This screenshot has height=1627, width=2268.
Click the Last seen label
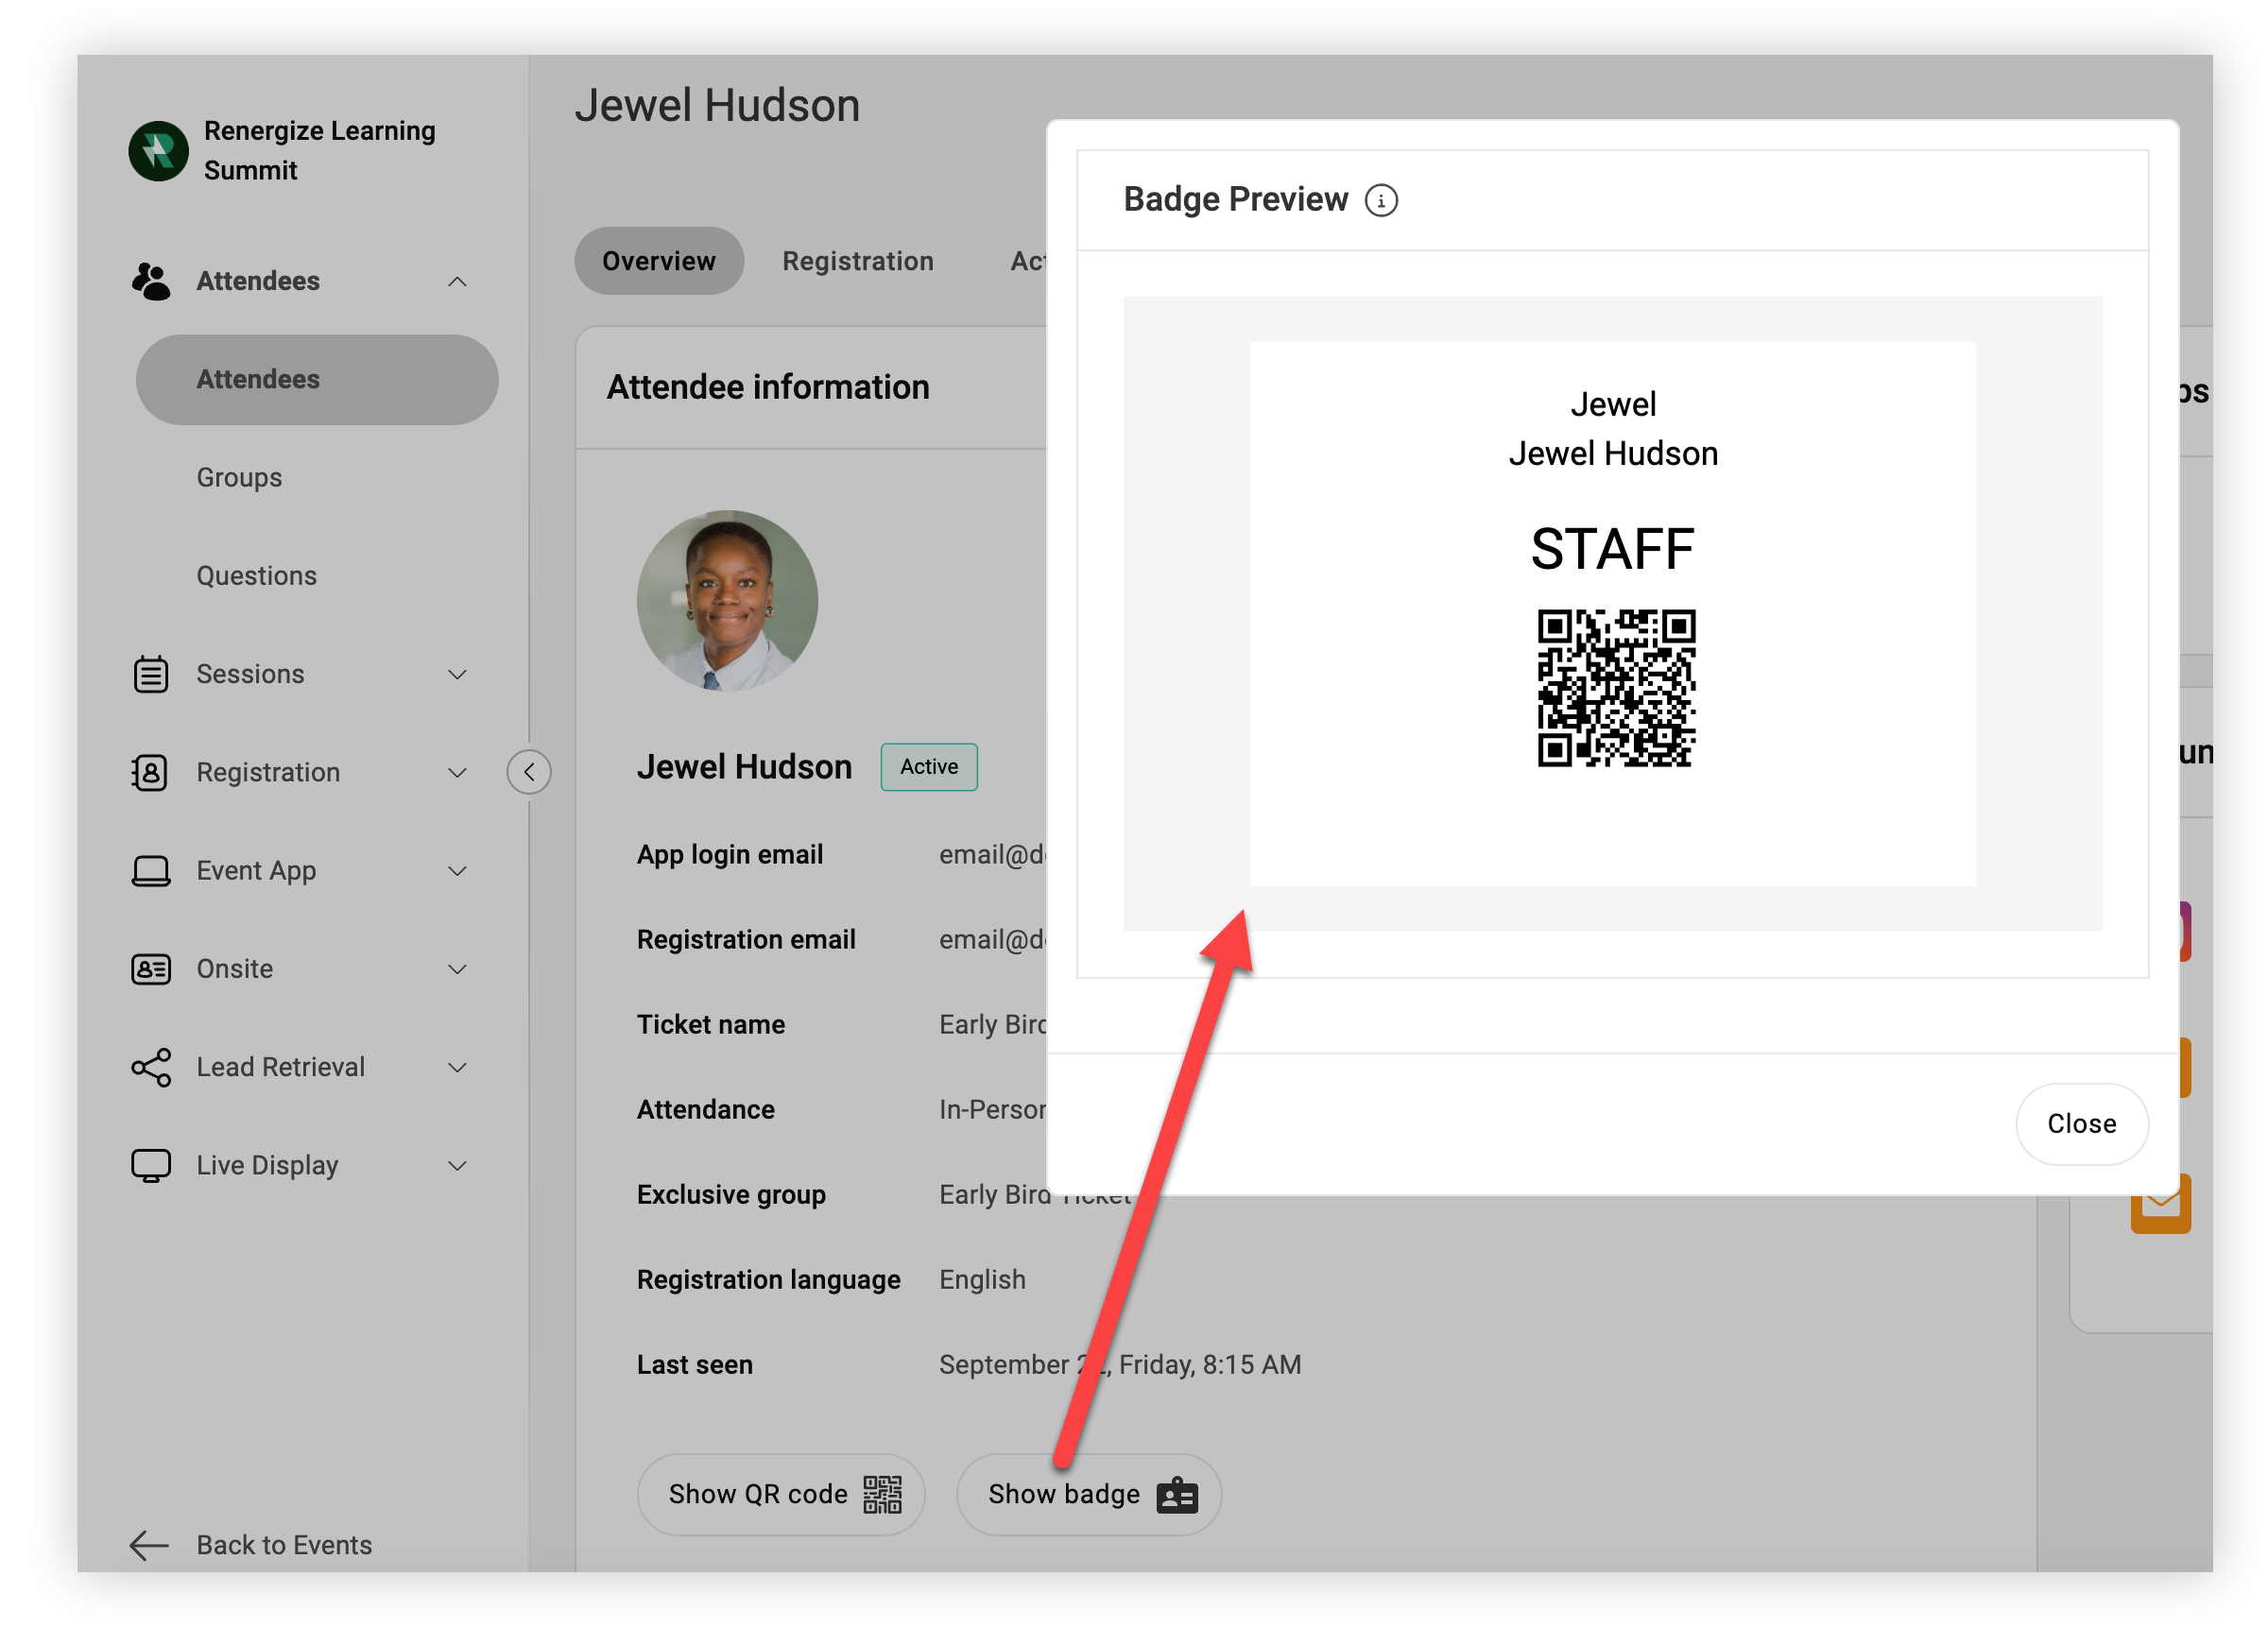(x=695, y=1364)
